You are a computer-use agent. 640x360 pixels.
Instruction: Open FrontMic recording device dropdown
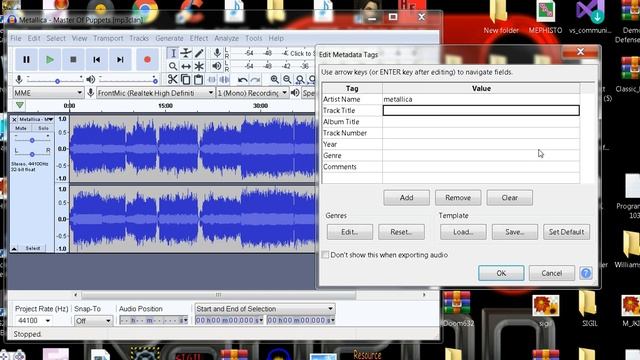coord(156,93)
